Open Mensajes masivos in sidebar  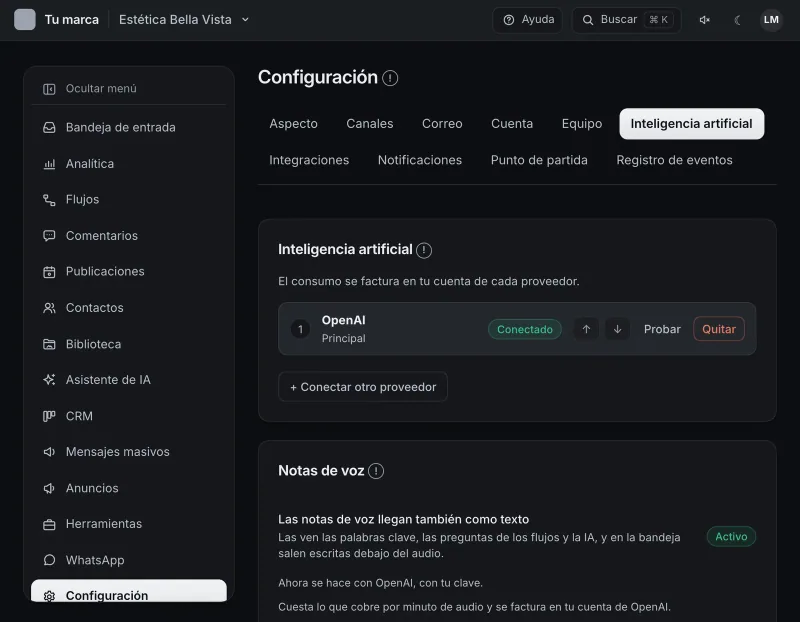[x=129, y=452]
